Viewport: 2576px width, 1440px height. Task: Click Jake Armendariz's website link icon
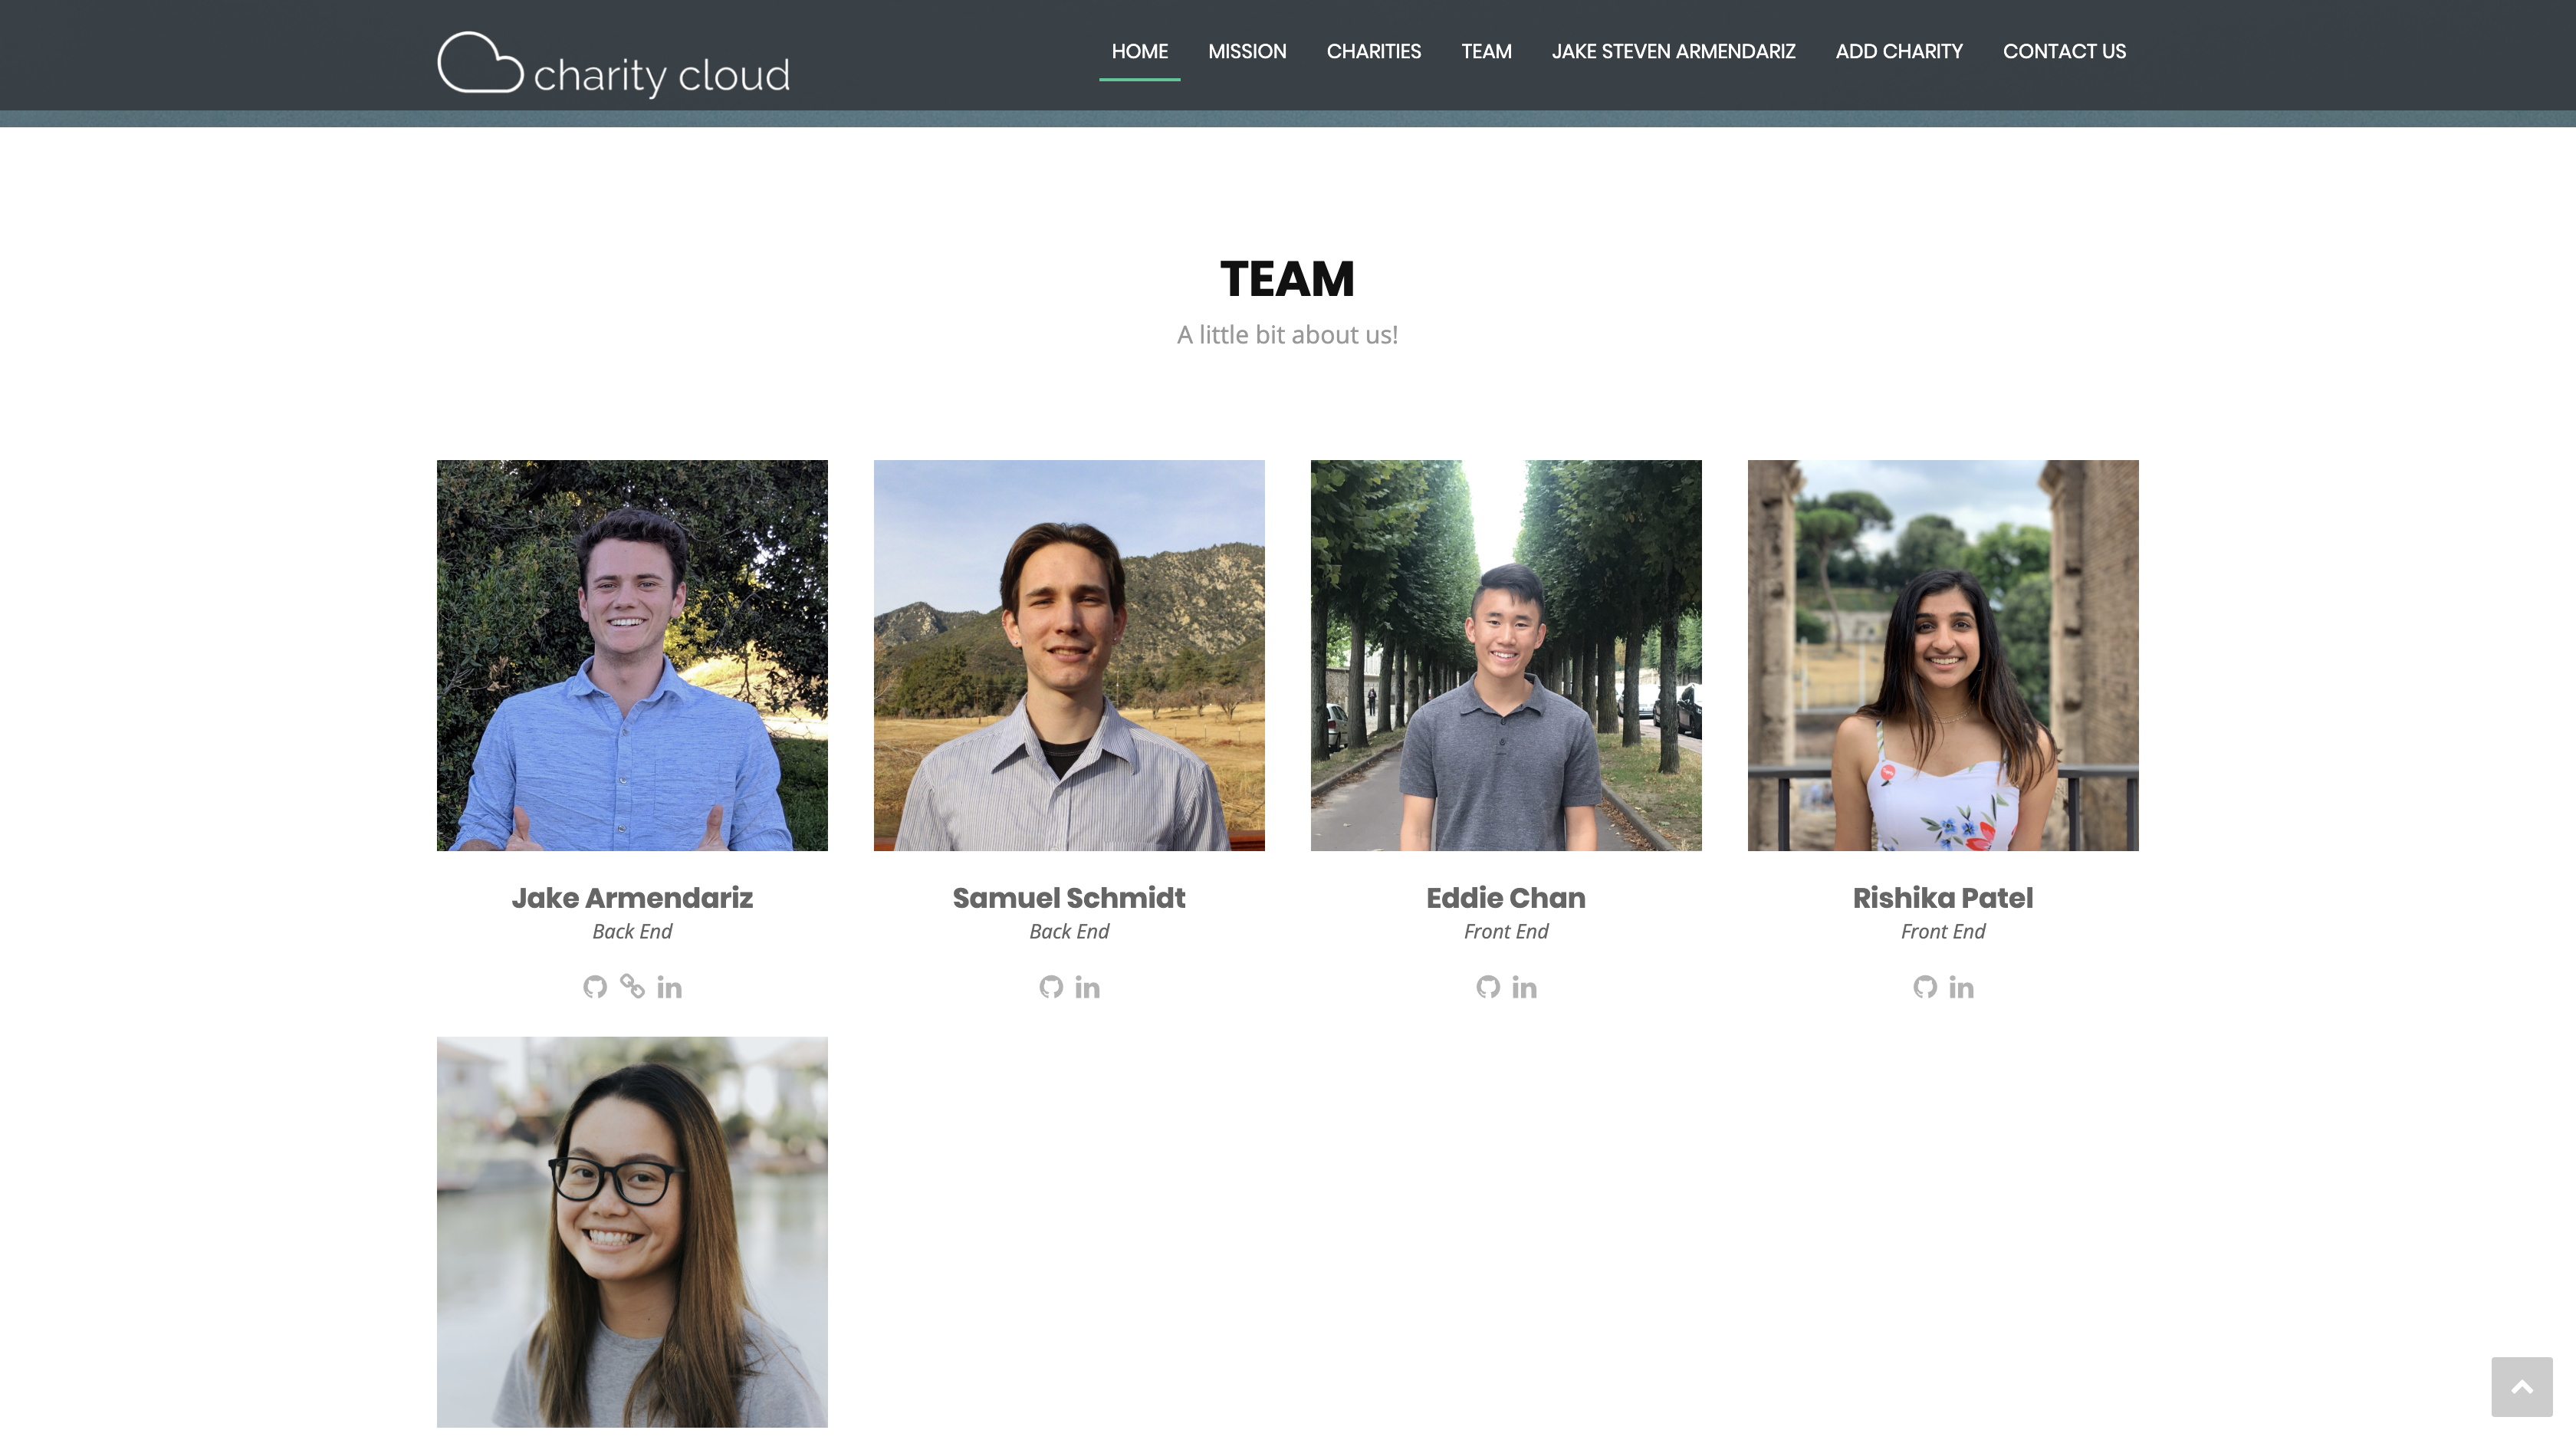tap(632, 987)
